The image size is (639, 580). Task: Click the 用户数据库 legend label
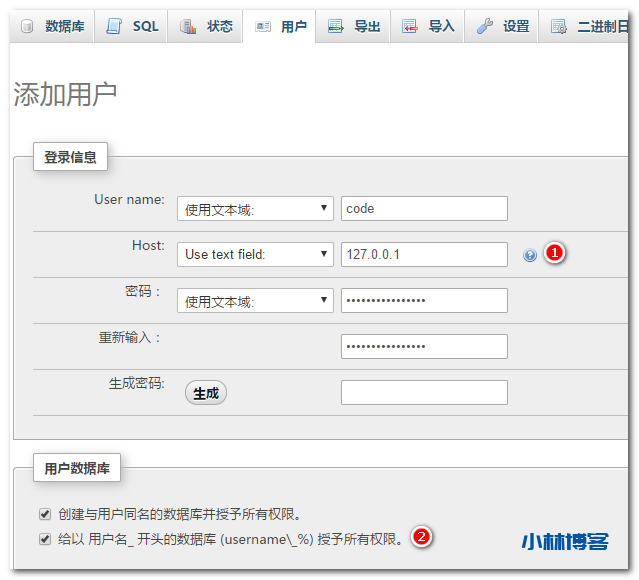(77, 468)
